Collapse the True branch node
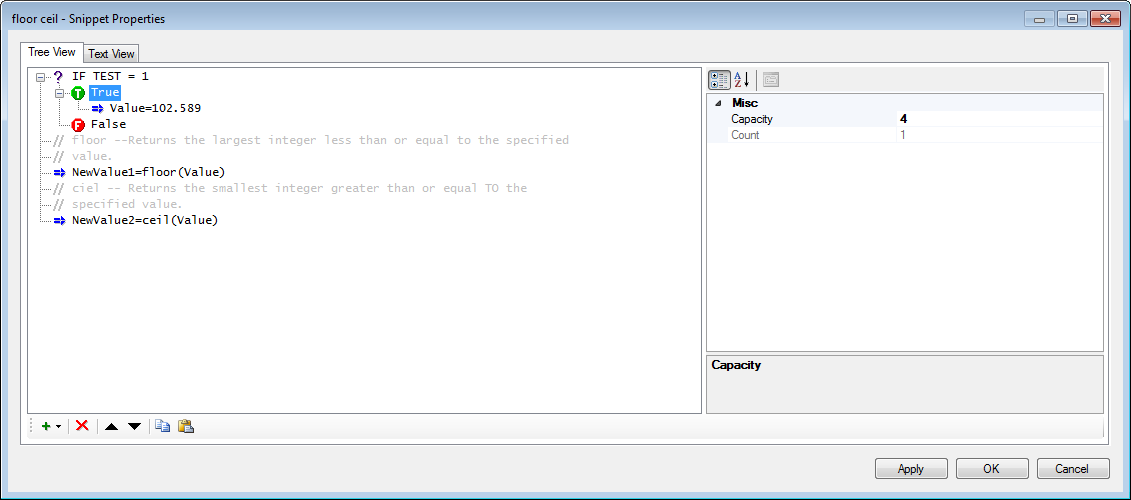This screenshot has width=1131, height=500. (60, 93)
